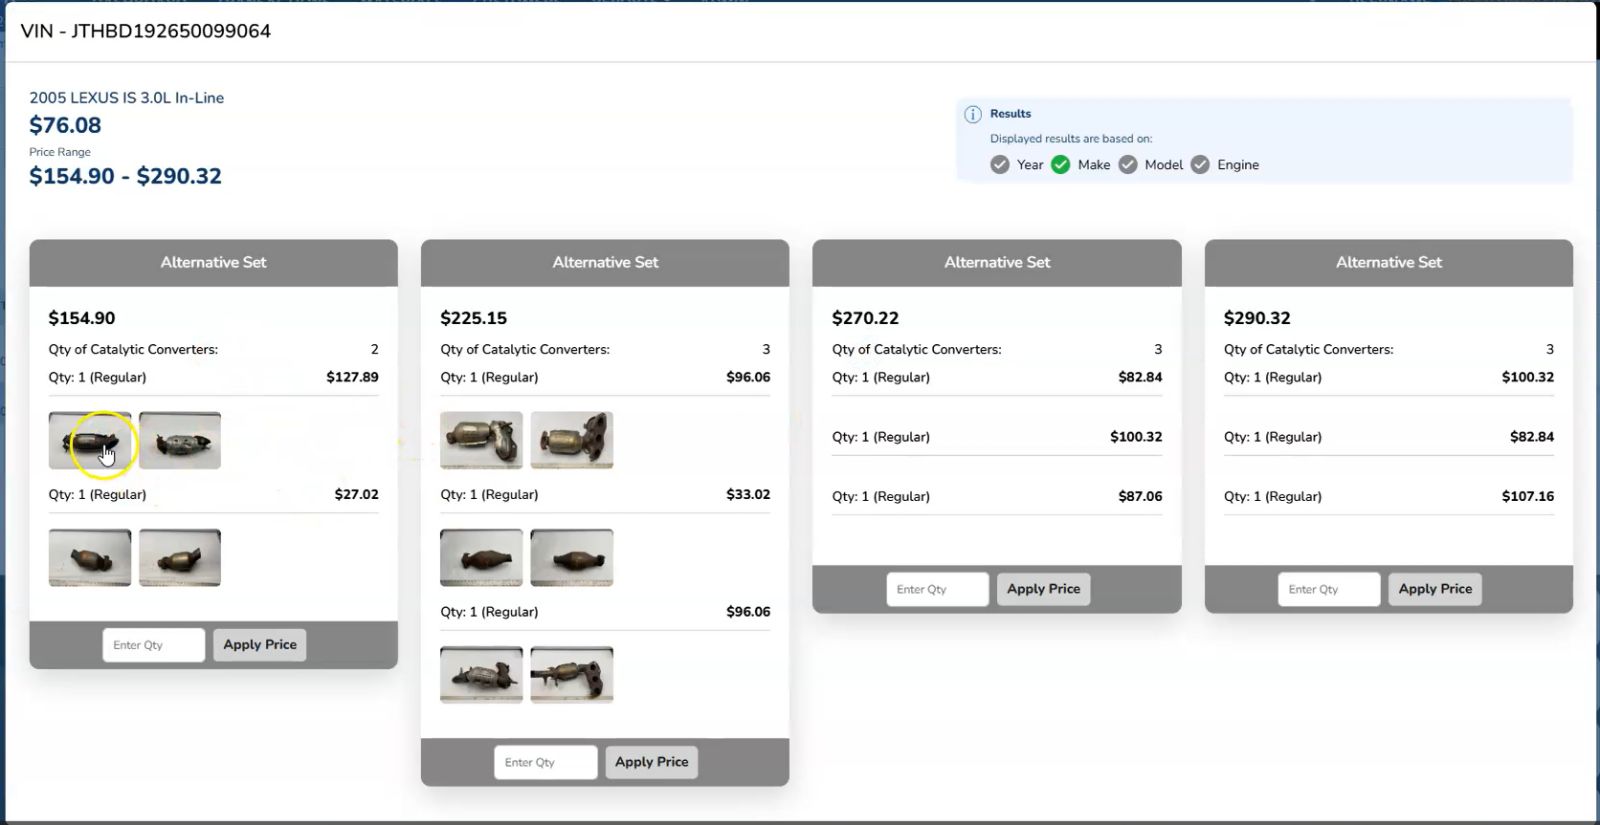
Task: Open first photo under $225.15 set's first $96.06
Action: (481, 440)
